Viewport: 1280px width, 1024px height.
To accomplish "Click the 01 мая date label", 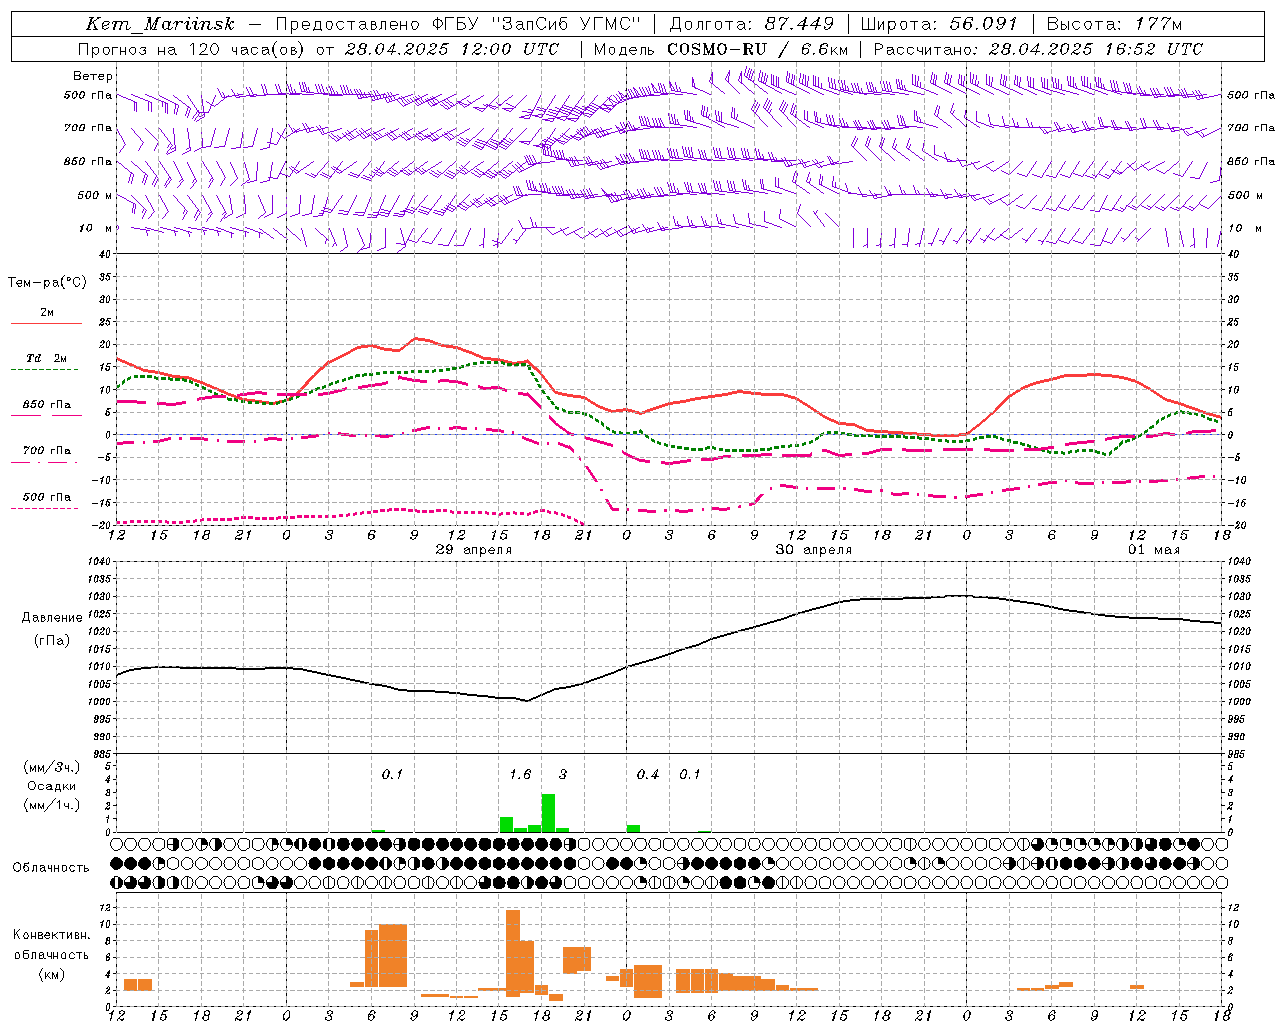I will pos(1153,550).
